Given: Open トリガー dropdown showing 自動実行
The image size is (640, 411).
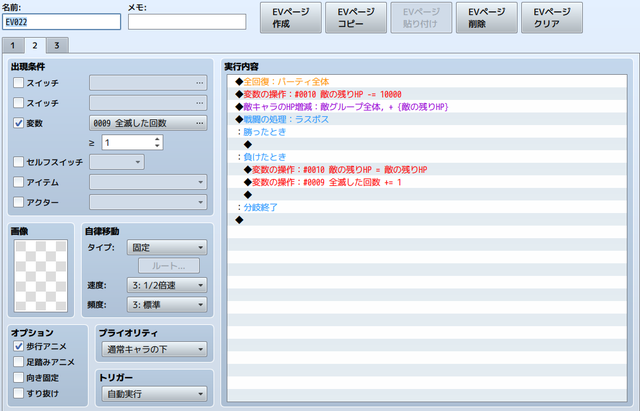Looking at the screenshot, I should pos(154,394).
